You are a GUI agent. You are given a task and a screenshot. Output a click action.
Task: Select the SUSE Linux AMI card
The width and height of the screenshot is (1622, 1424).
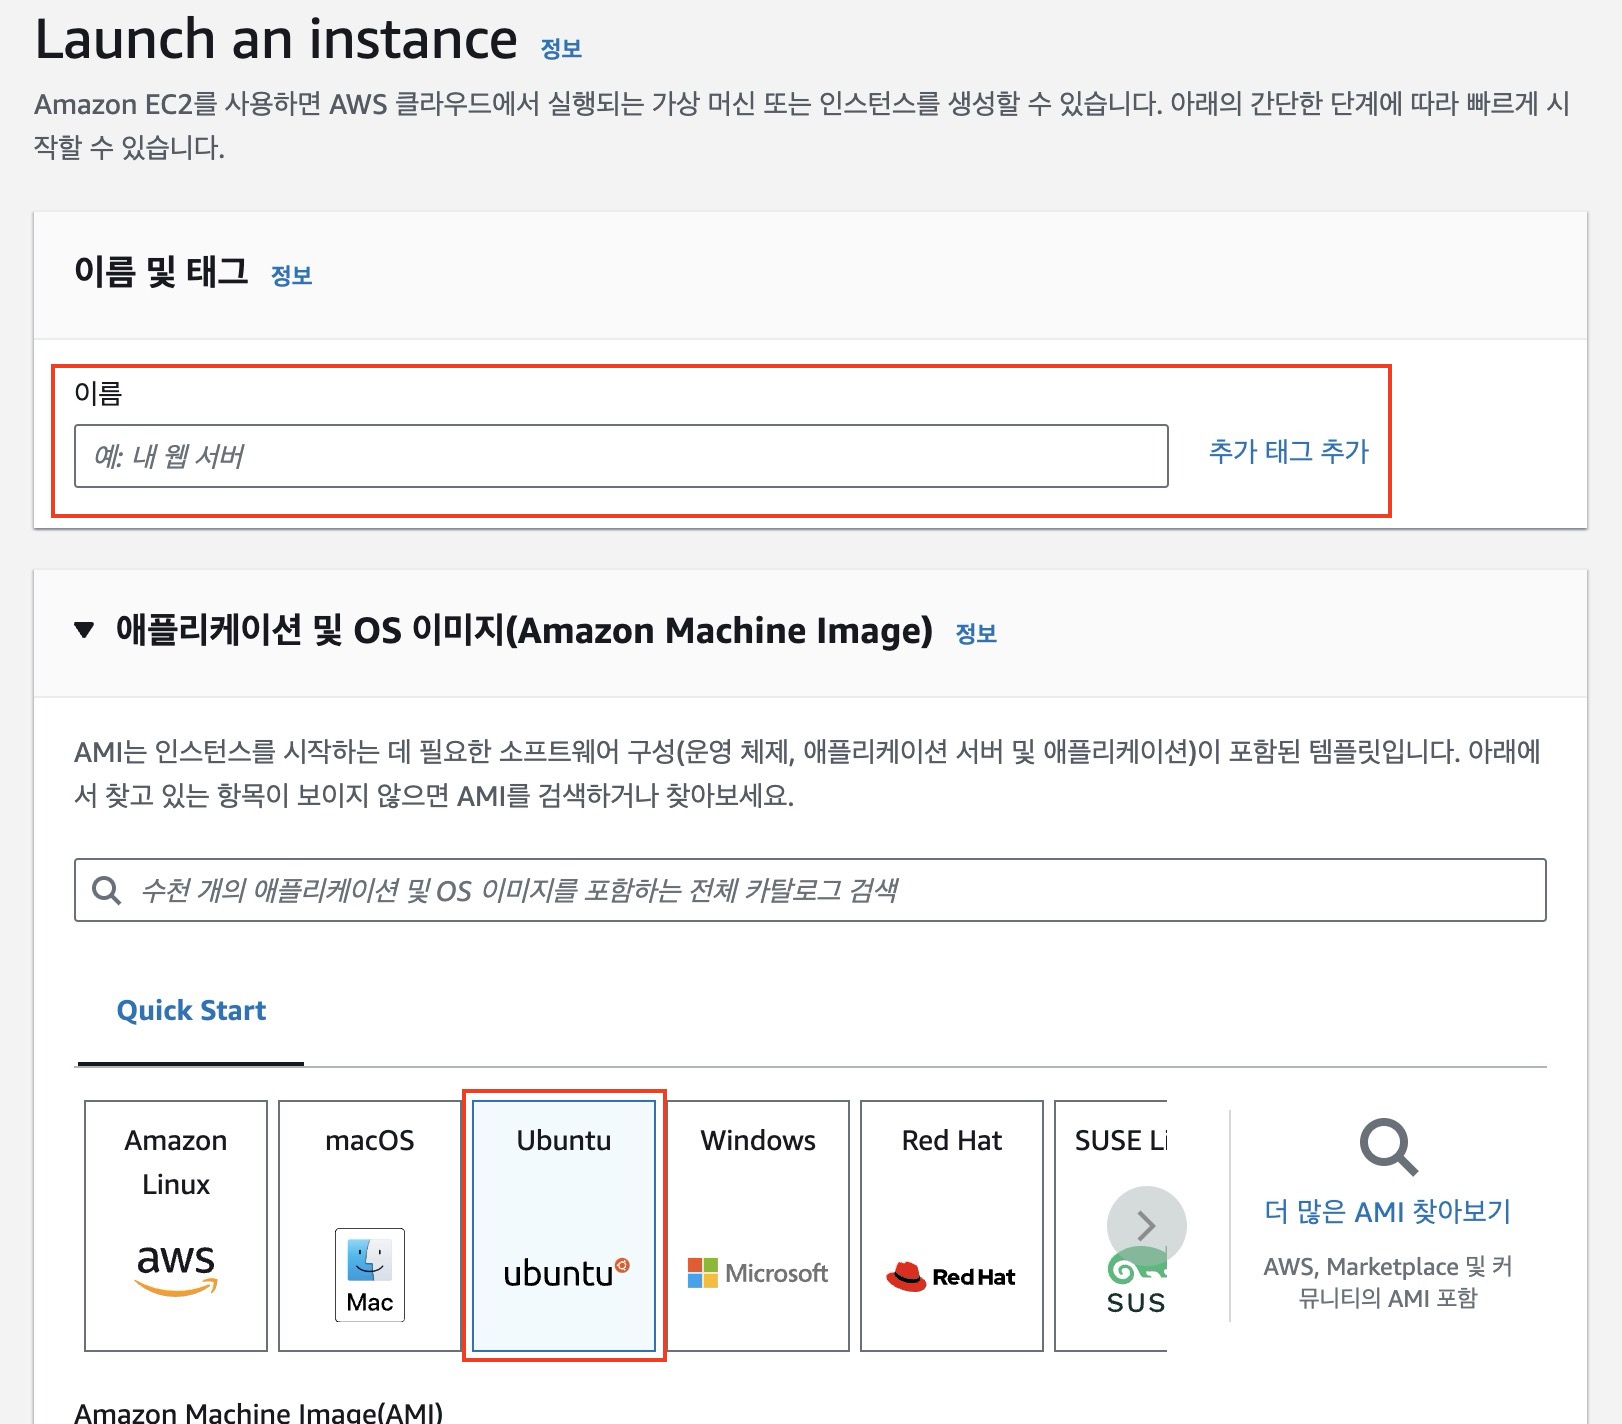[x=1110, y=1225]
